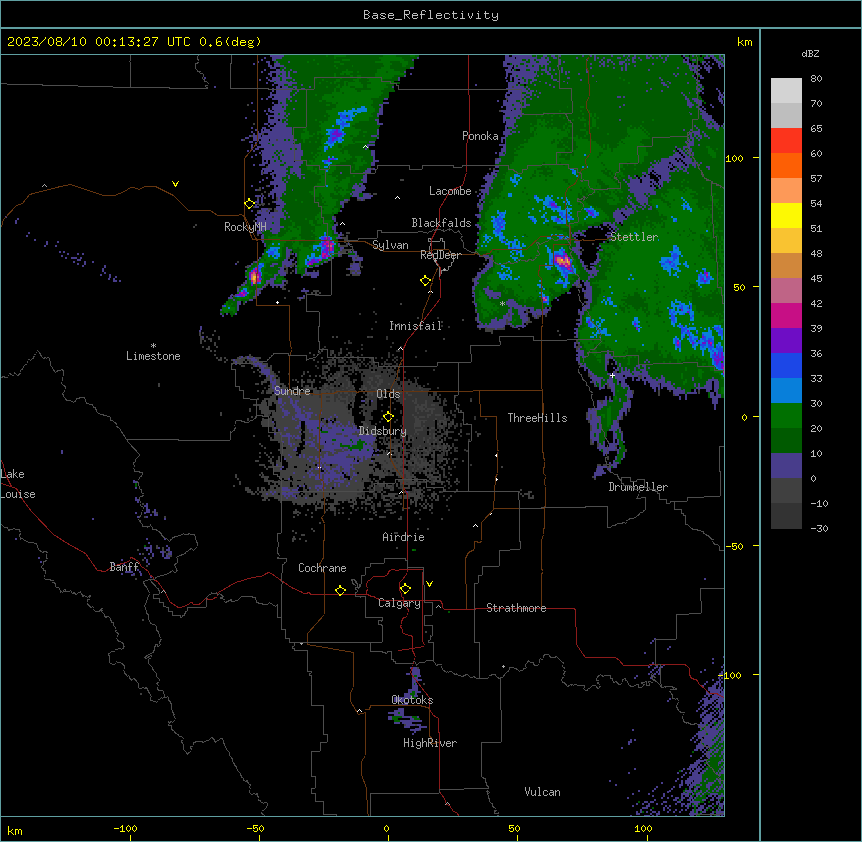Viewport: 862px width, 842px height.
Task: Click the Didsbury label
Action: tap(383, 431)
